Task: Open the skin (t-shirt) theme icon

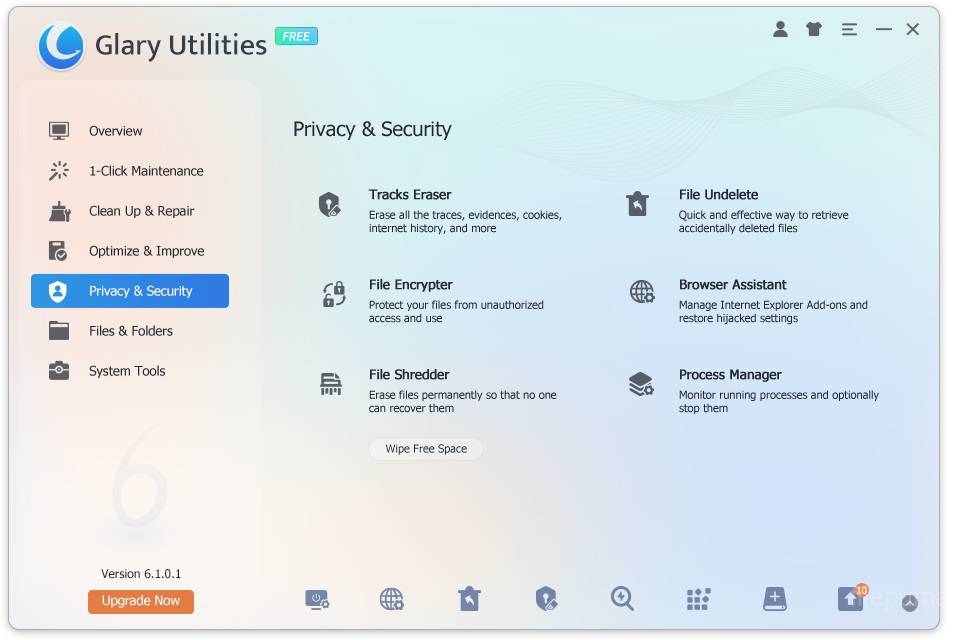Action: (814, 29)
